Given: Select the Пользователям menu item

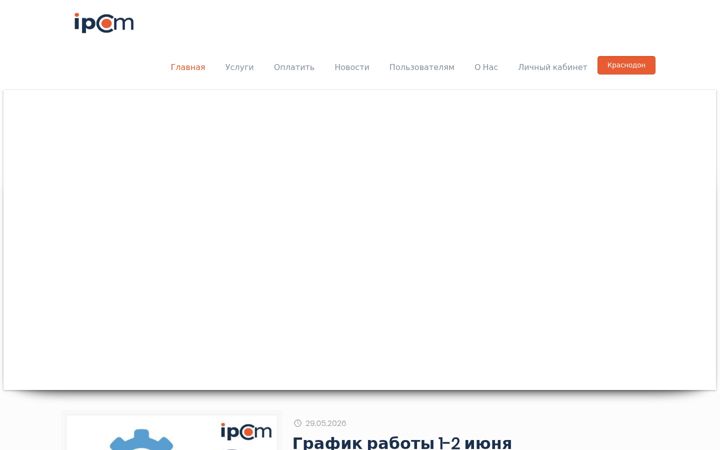Looking at the screenshot, I should (x=422, y=67).
